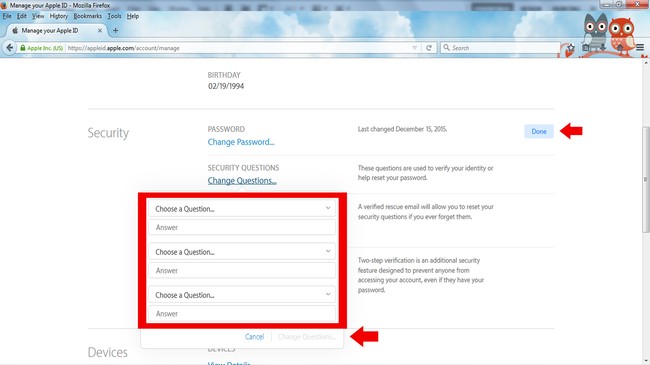Screen dimensions: 650x365
Task: Open the Bookmarks menu
Action: pyautogui.click(x=87, y=16)
